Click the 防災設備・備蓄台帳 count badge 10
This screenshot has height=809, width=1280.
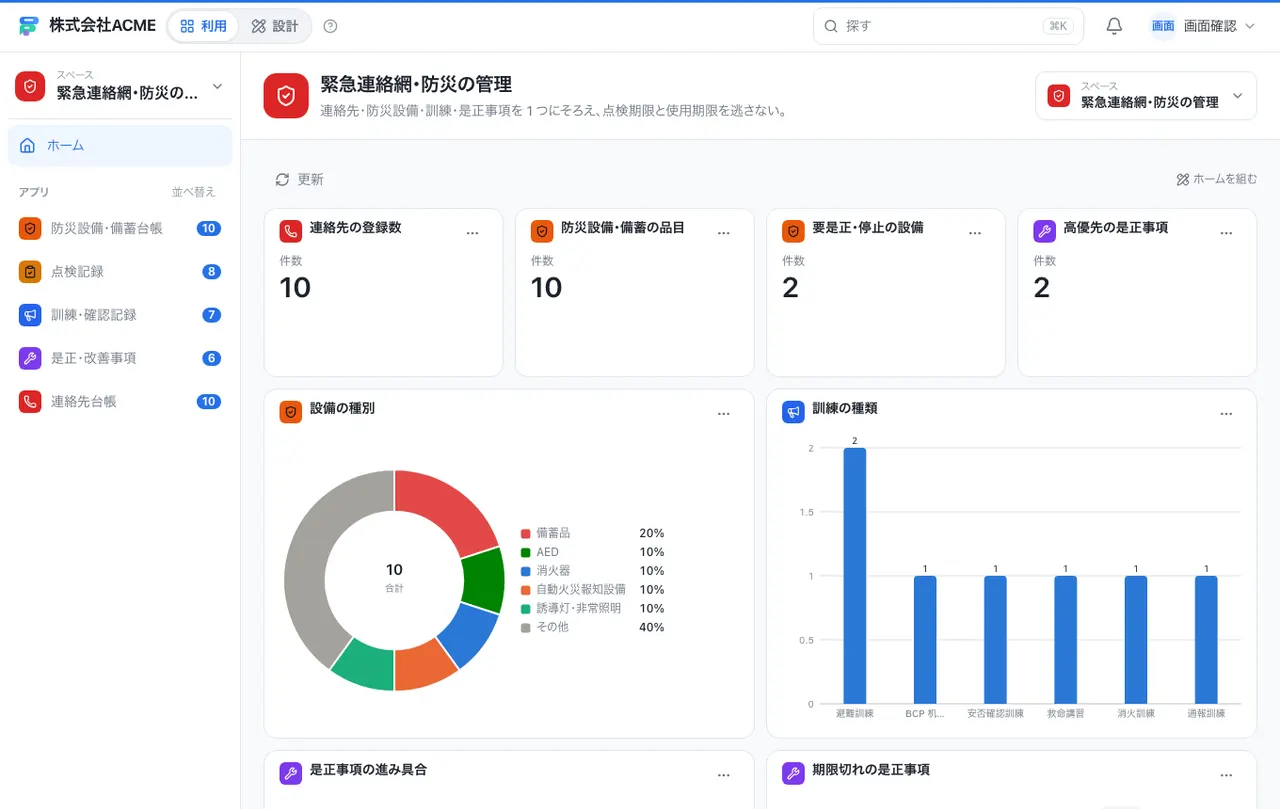tap(209, 228)
